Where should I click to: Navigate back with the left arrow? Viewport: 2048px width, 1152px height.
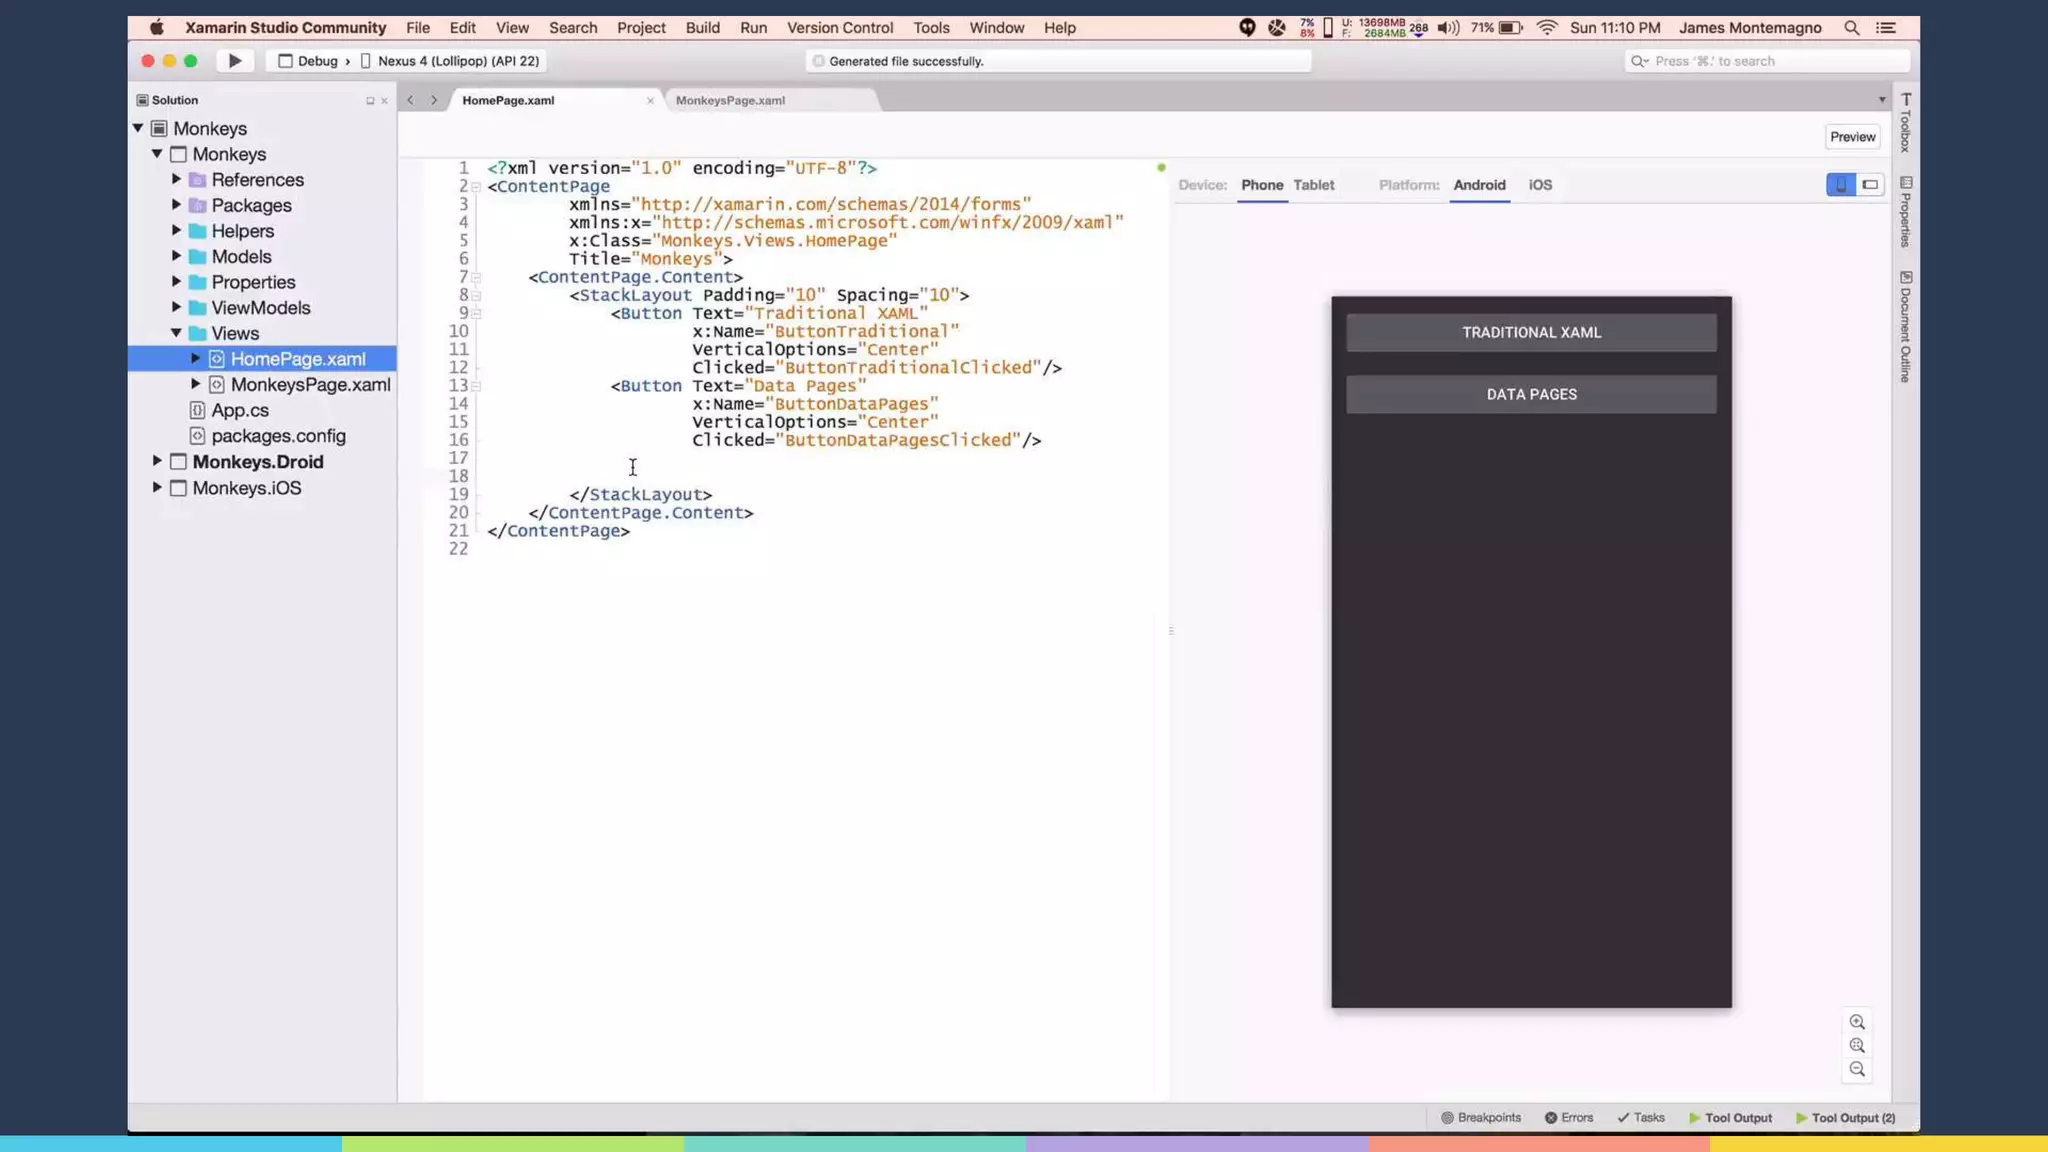[x=410, y=100]
